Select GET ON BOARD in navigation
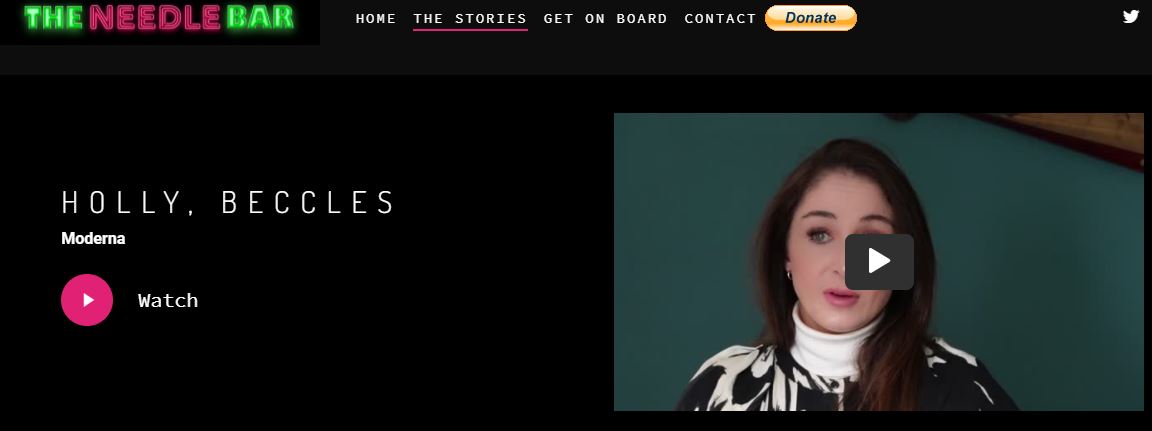 pos(605,18)
